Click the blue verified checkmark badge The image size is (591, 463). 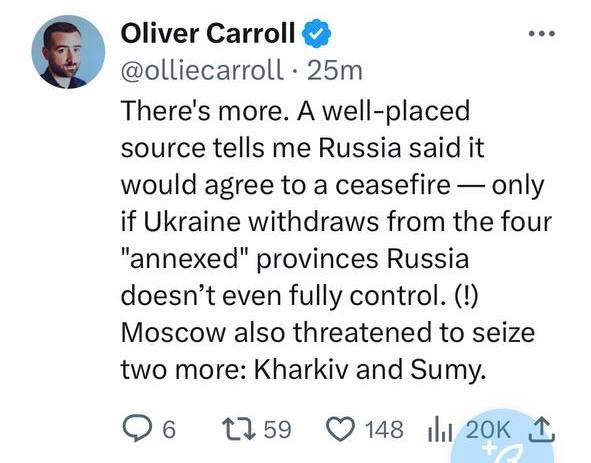coord(316,34)
